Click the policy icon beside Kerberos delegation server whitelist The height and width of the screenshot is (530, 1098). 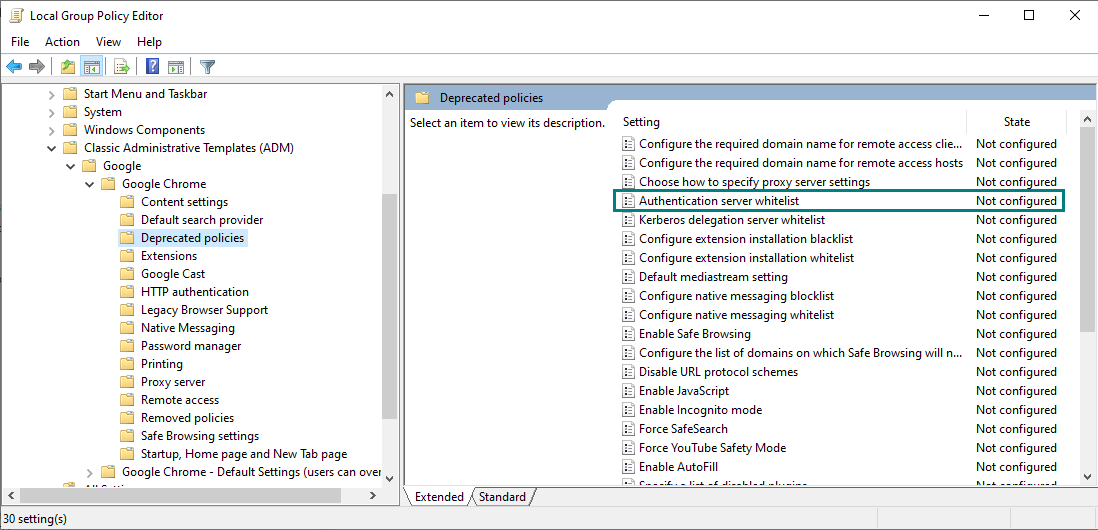pyautogui.click(x=628, y=220)
